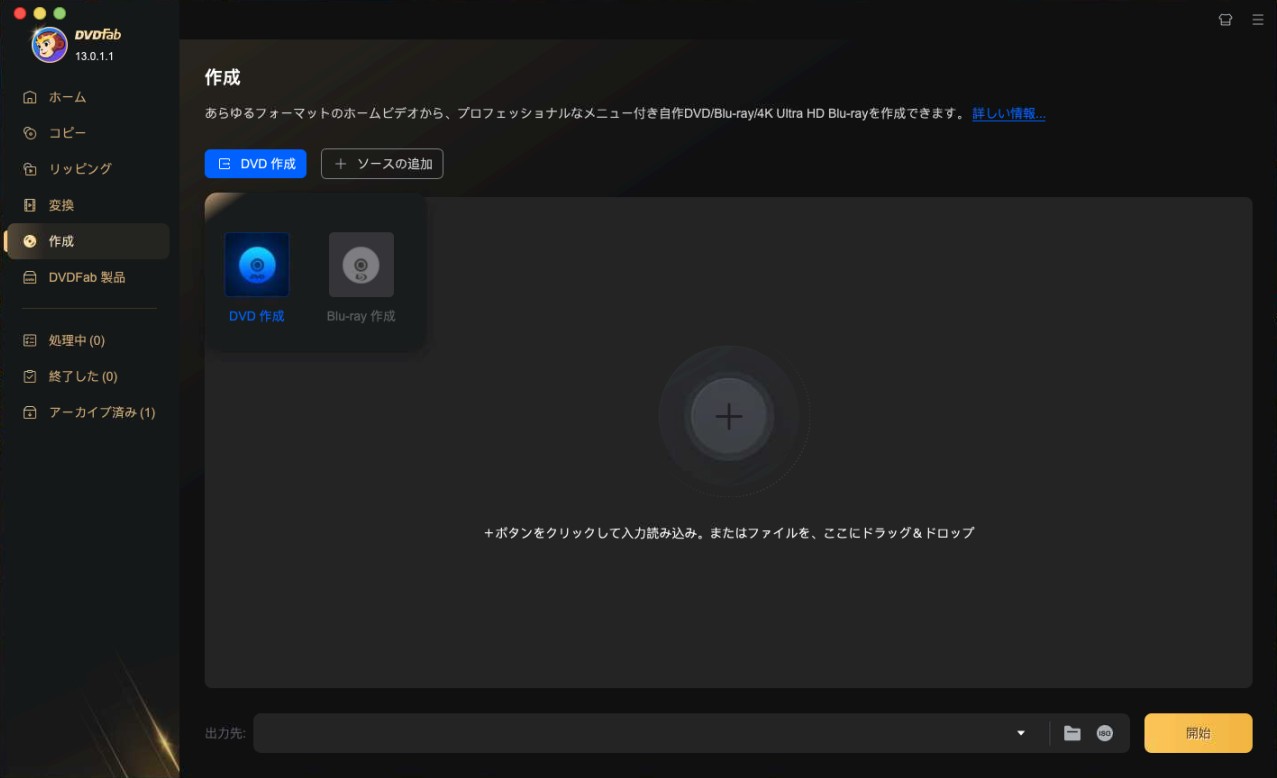View 終了した (0) task list
The height and width of the screenshot is (778, 1277).
87,376
